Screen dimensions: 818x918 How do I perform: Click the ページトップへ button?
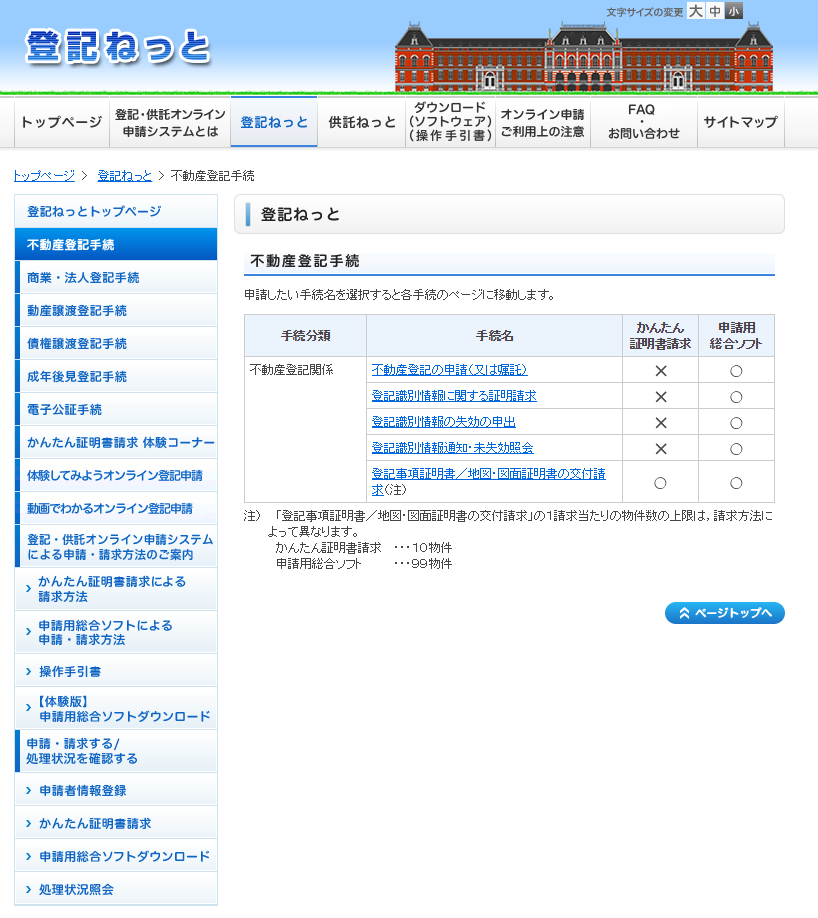click(x=724, y=613)
